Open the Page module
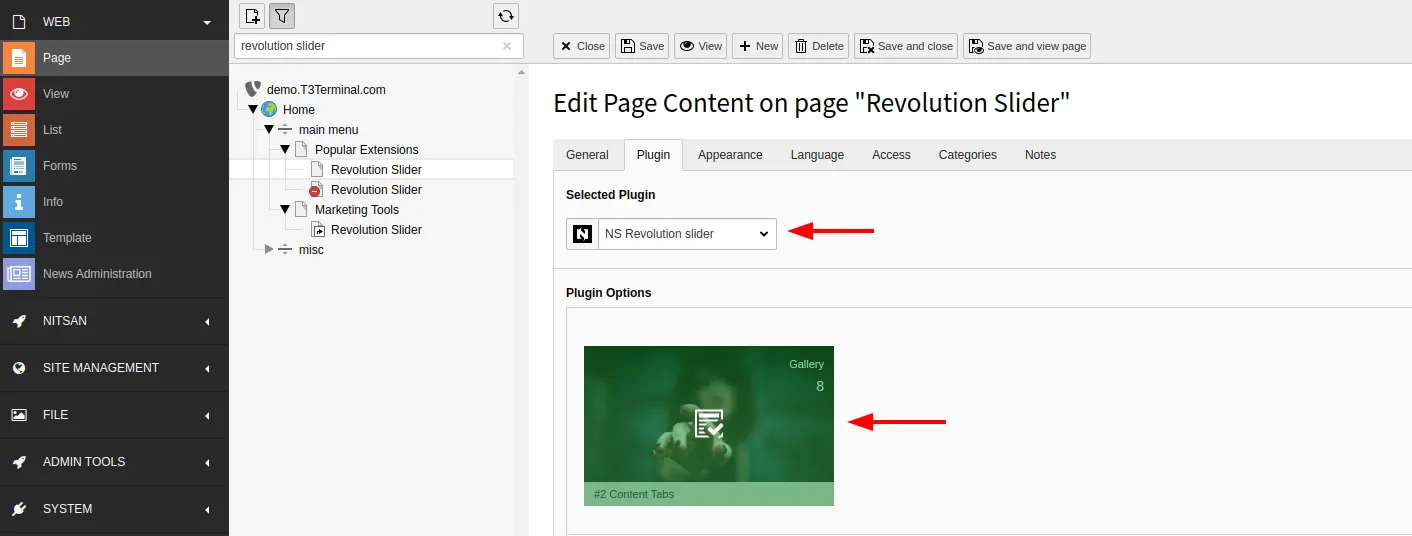 click(114, 58)
